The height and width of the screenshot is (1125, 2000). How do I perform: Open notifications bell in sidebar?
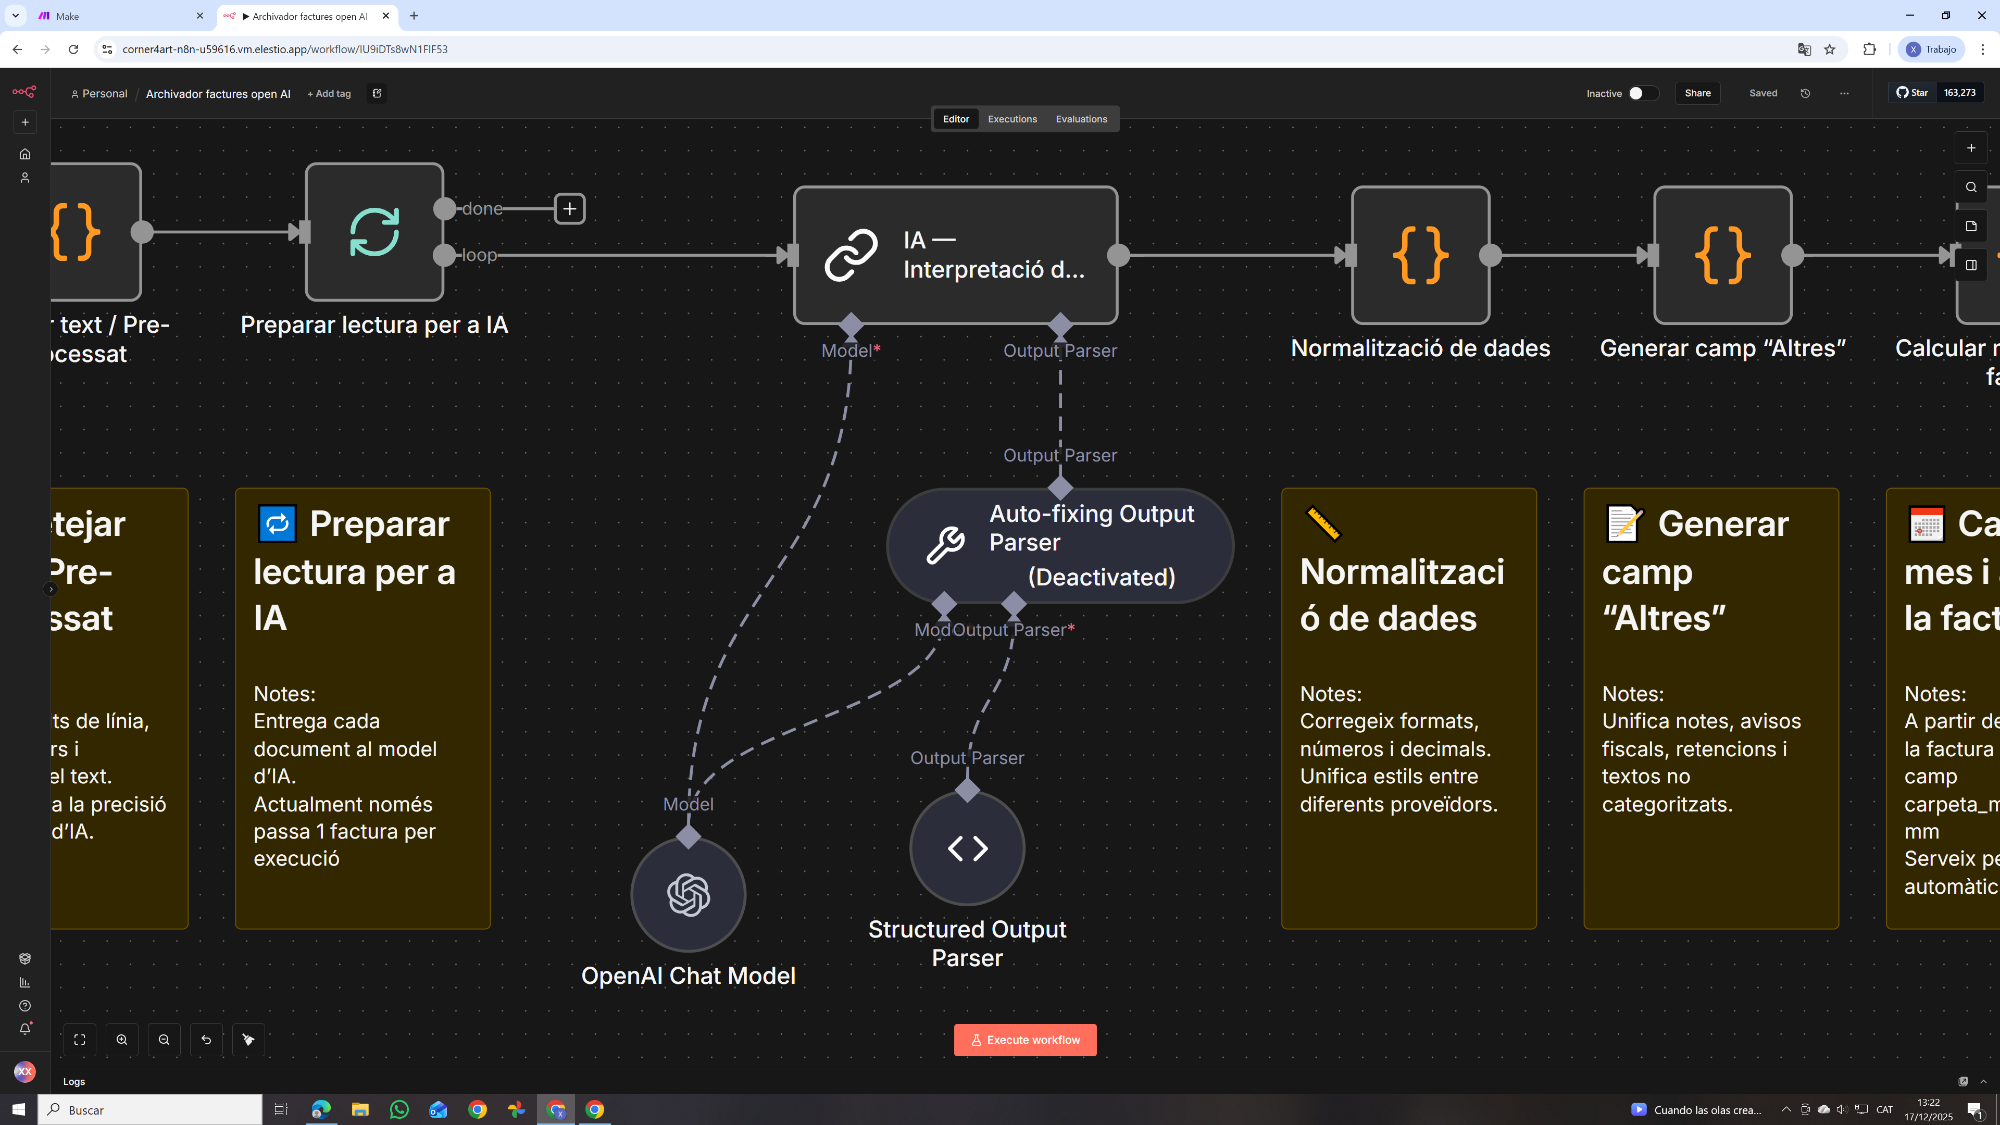click(25, 1029)
